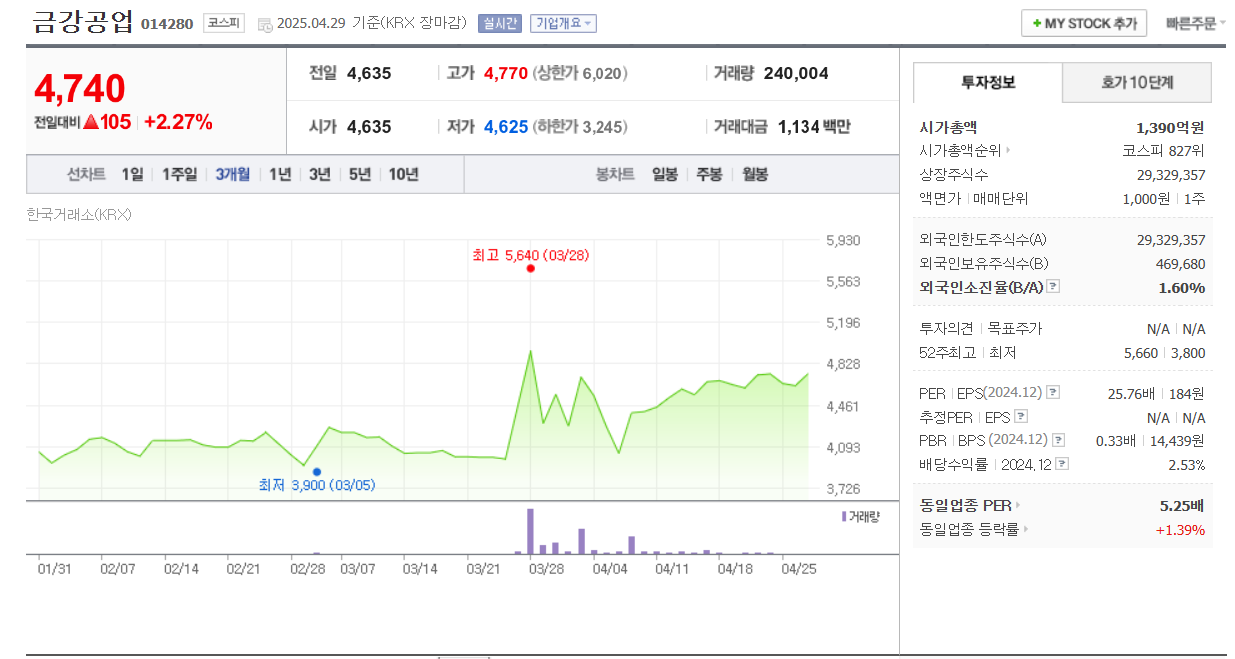
Task: Switch to the 호가10단계 tab
Action: 1137,82
